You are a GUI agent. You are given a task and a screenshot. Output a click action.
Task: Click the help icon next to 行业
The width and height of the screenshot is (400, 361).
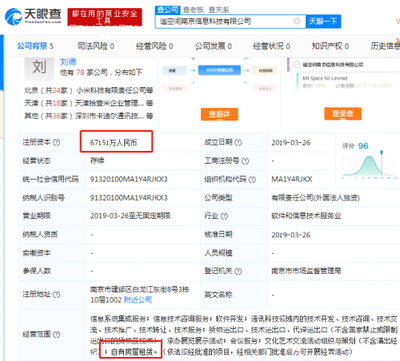pos(224,216)
